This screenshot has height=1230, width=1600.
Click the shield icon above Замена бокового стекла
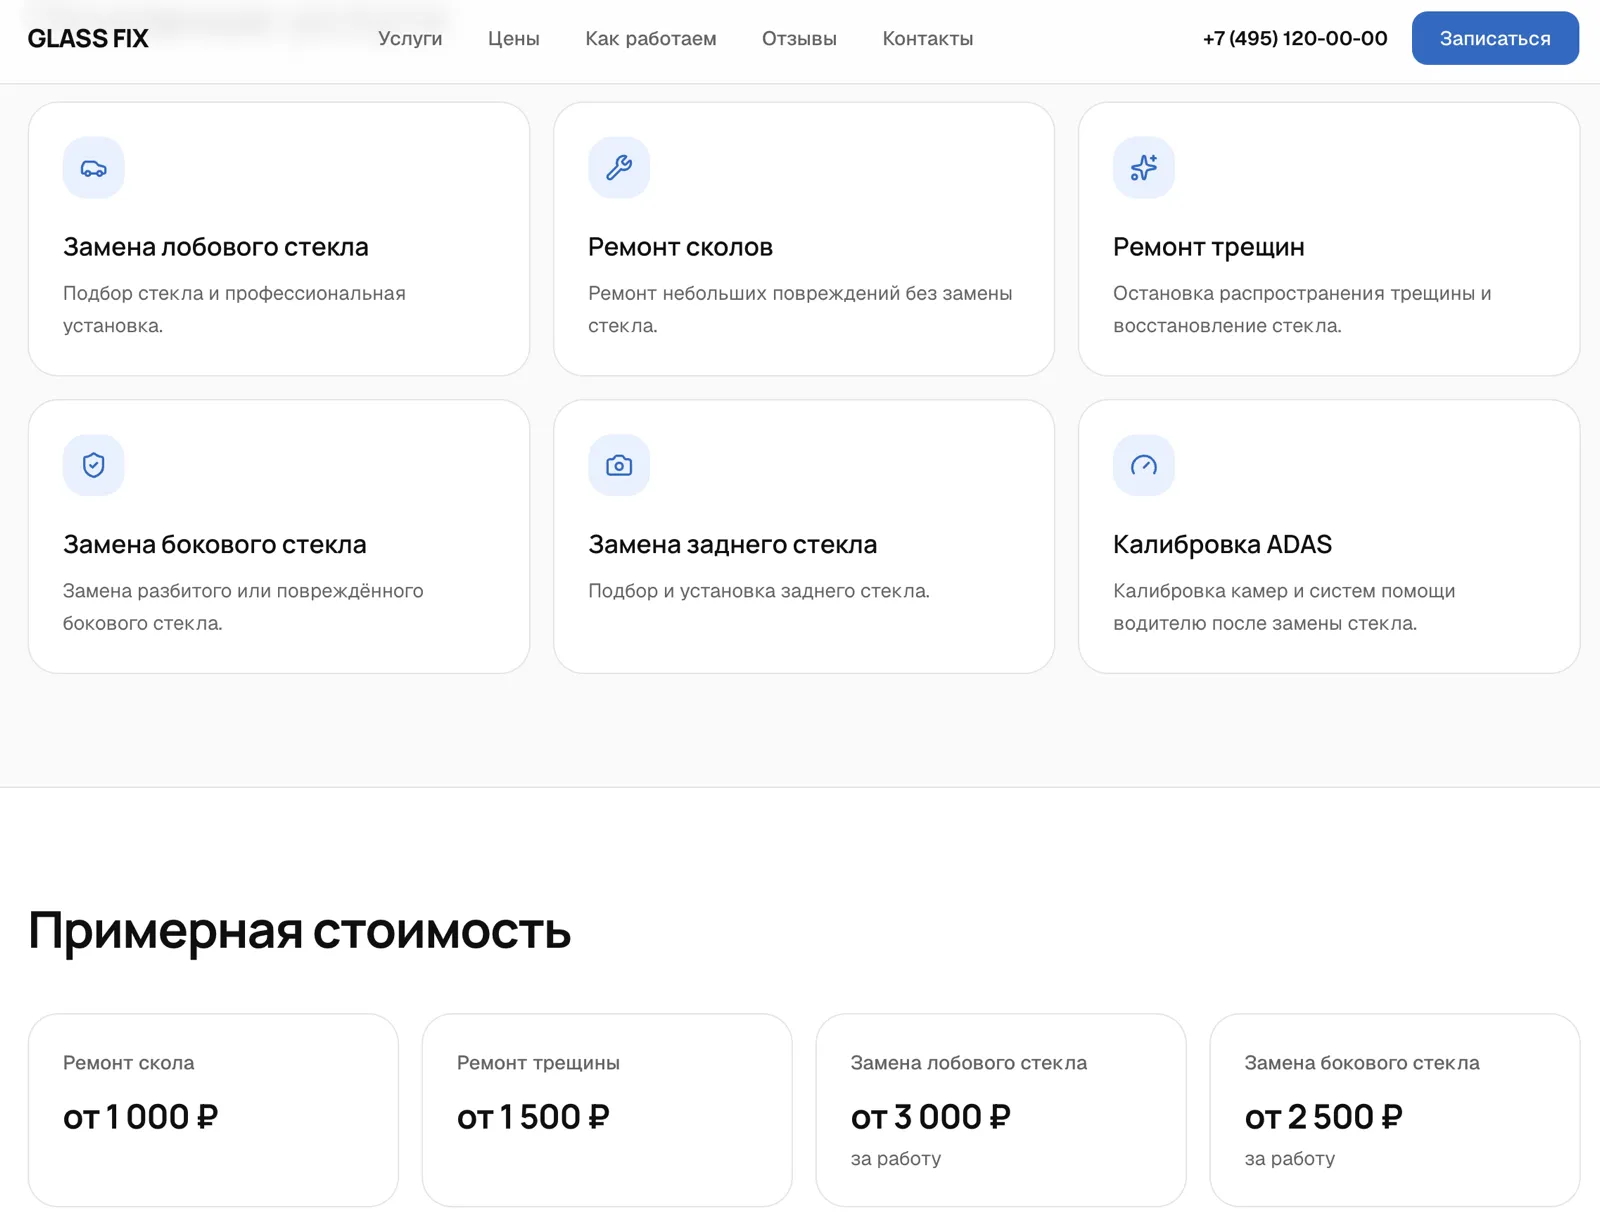94,465
